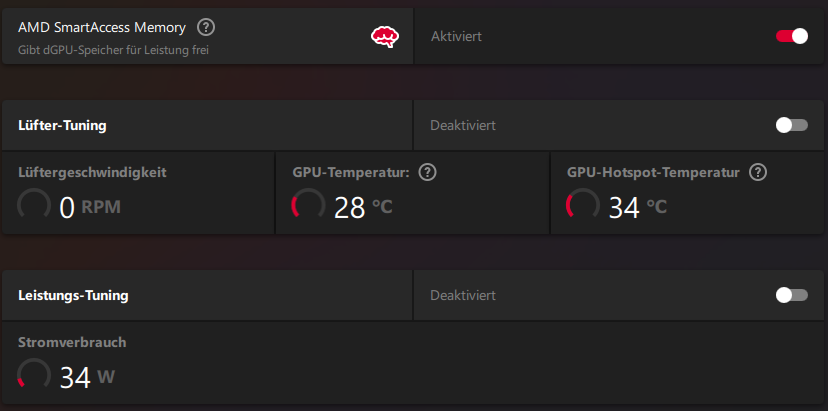The height and width of the screenshot is (411, 828).
Task: Click the Aktiviert status label
Action: coord(456,36)
